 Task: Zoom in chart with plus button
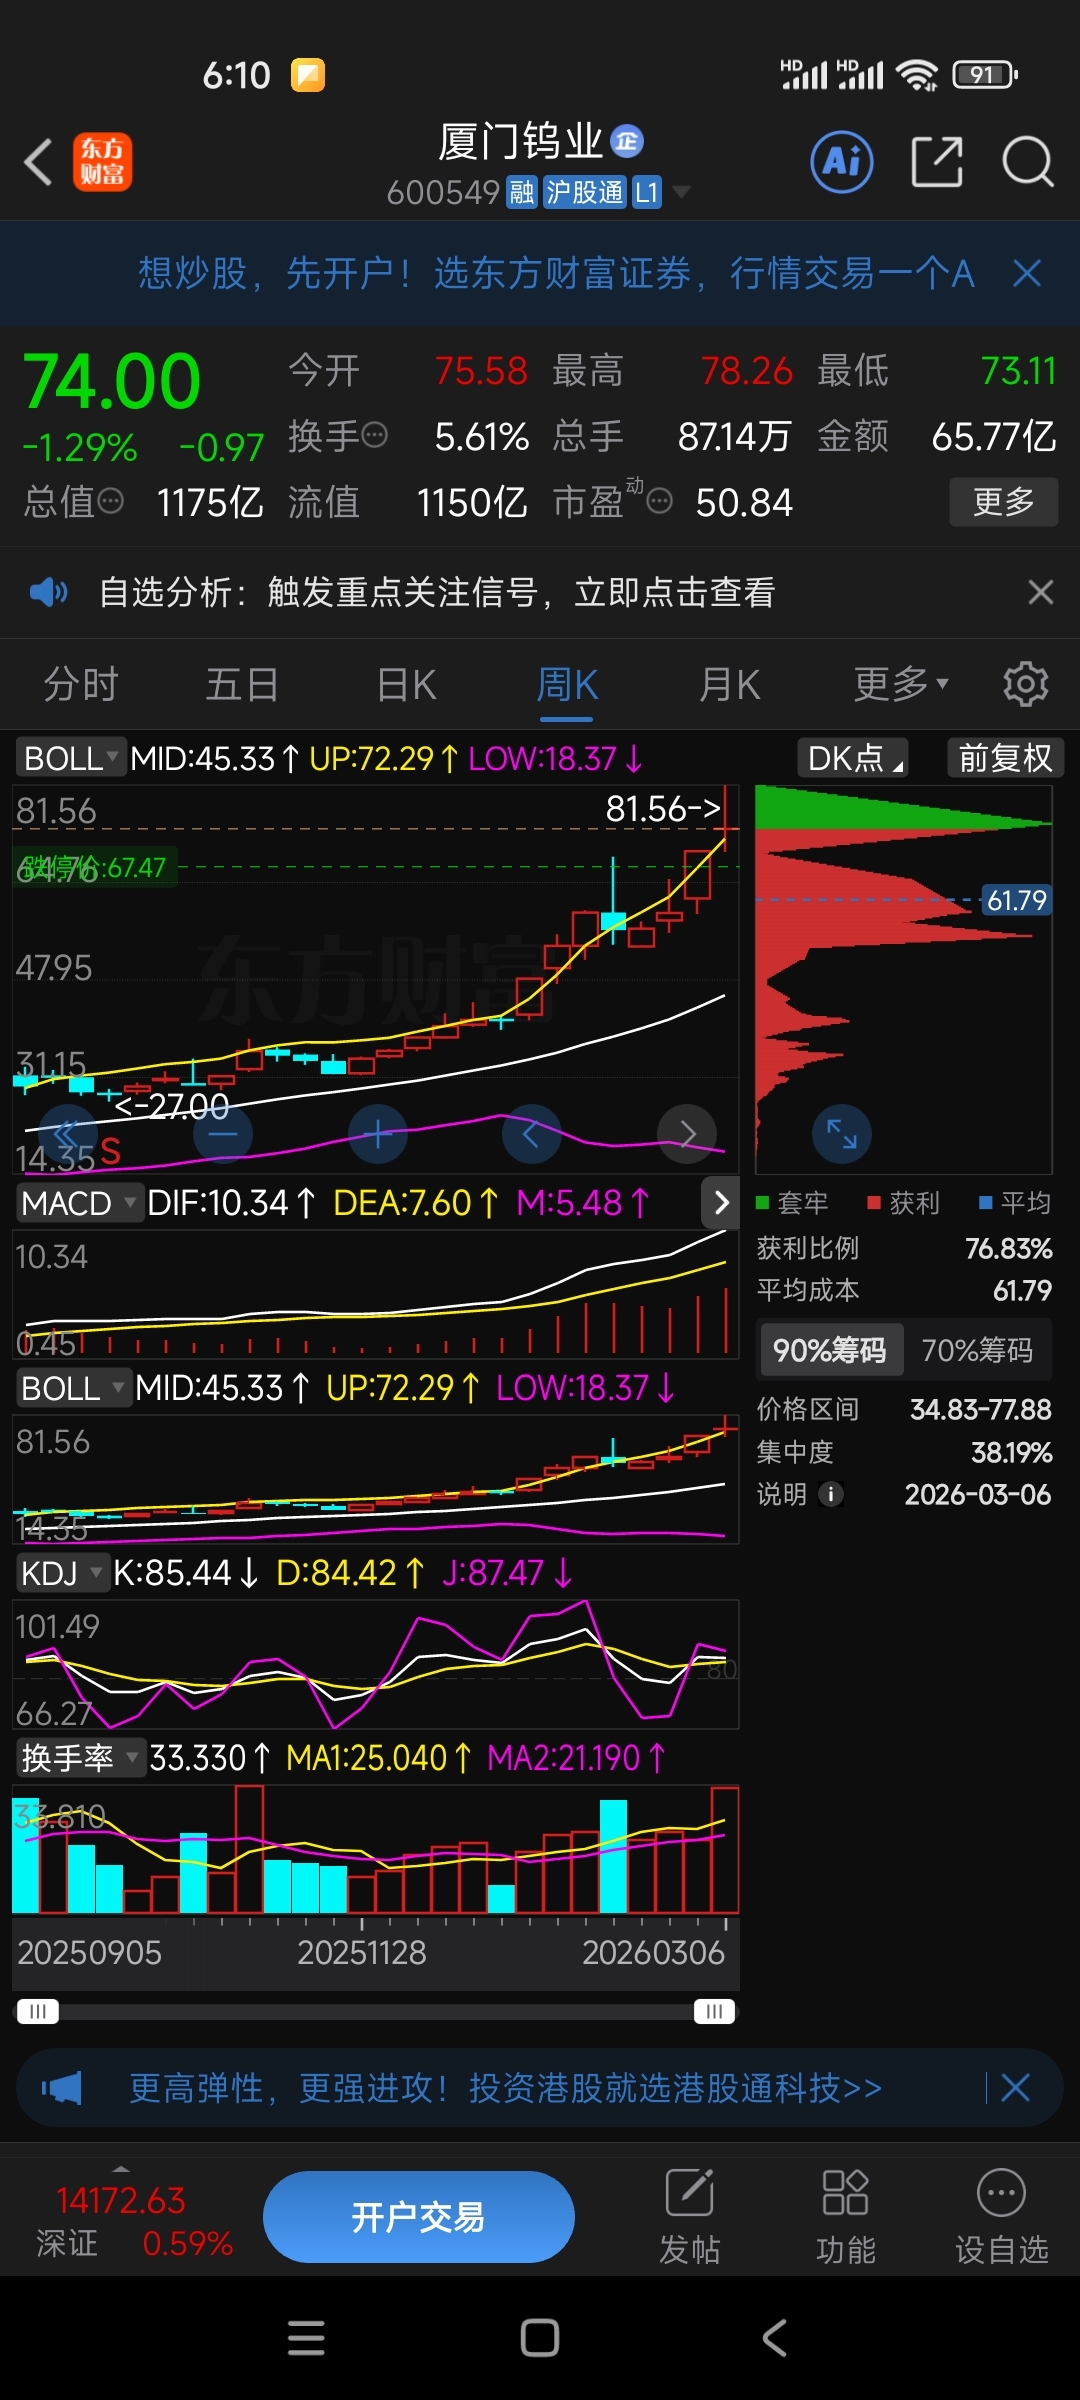pos(377,1134)
